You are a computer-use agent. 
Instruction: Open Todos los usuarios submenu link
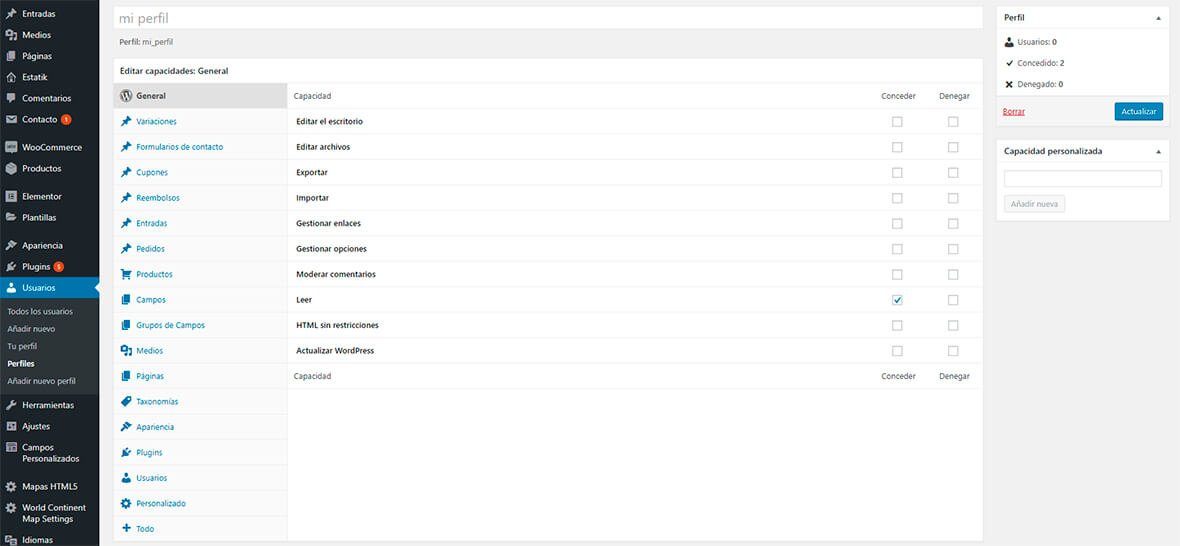40,311
